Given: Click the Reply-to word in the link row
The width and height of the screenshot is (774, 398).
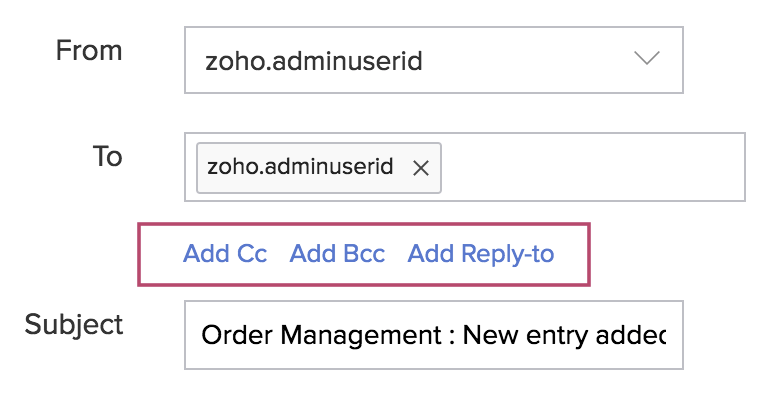Looking at the screenshot, I should pos(507,256).
